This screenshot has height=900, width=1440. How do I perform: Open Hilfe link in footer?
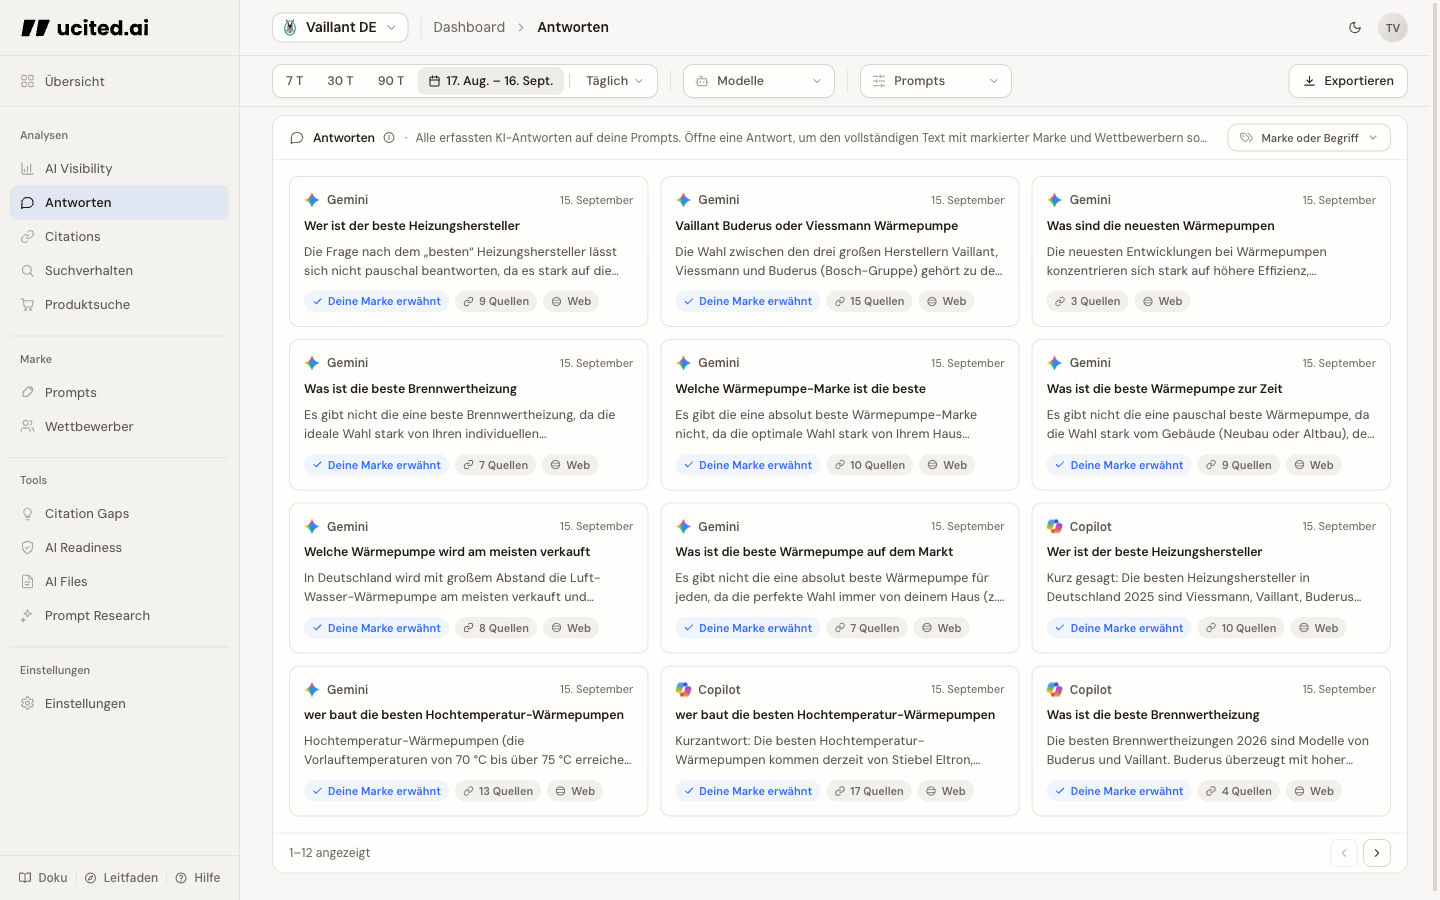tap(198, 878)
